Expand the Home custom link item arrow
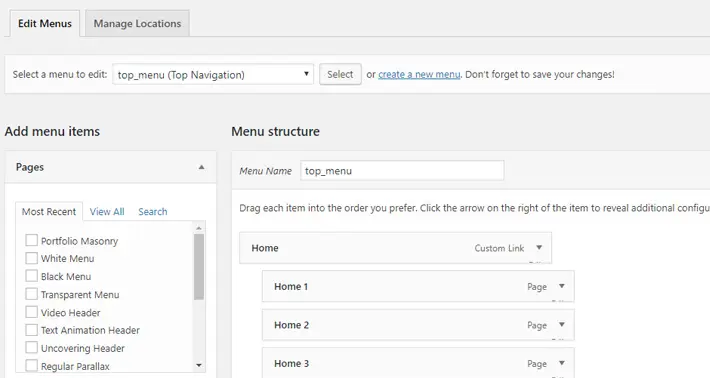The height and width of the screenshot is (378, 710). click(x=539, y=247)
